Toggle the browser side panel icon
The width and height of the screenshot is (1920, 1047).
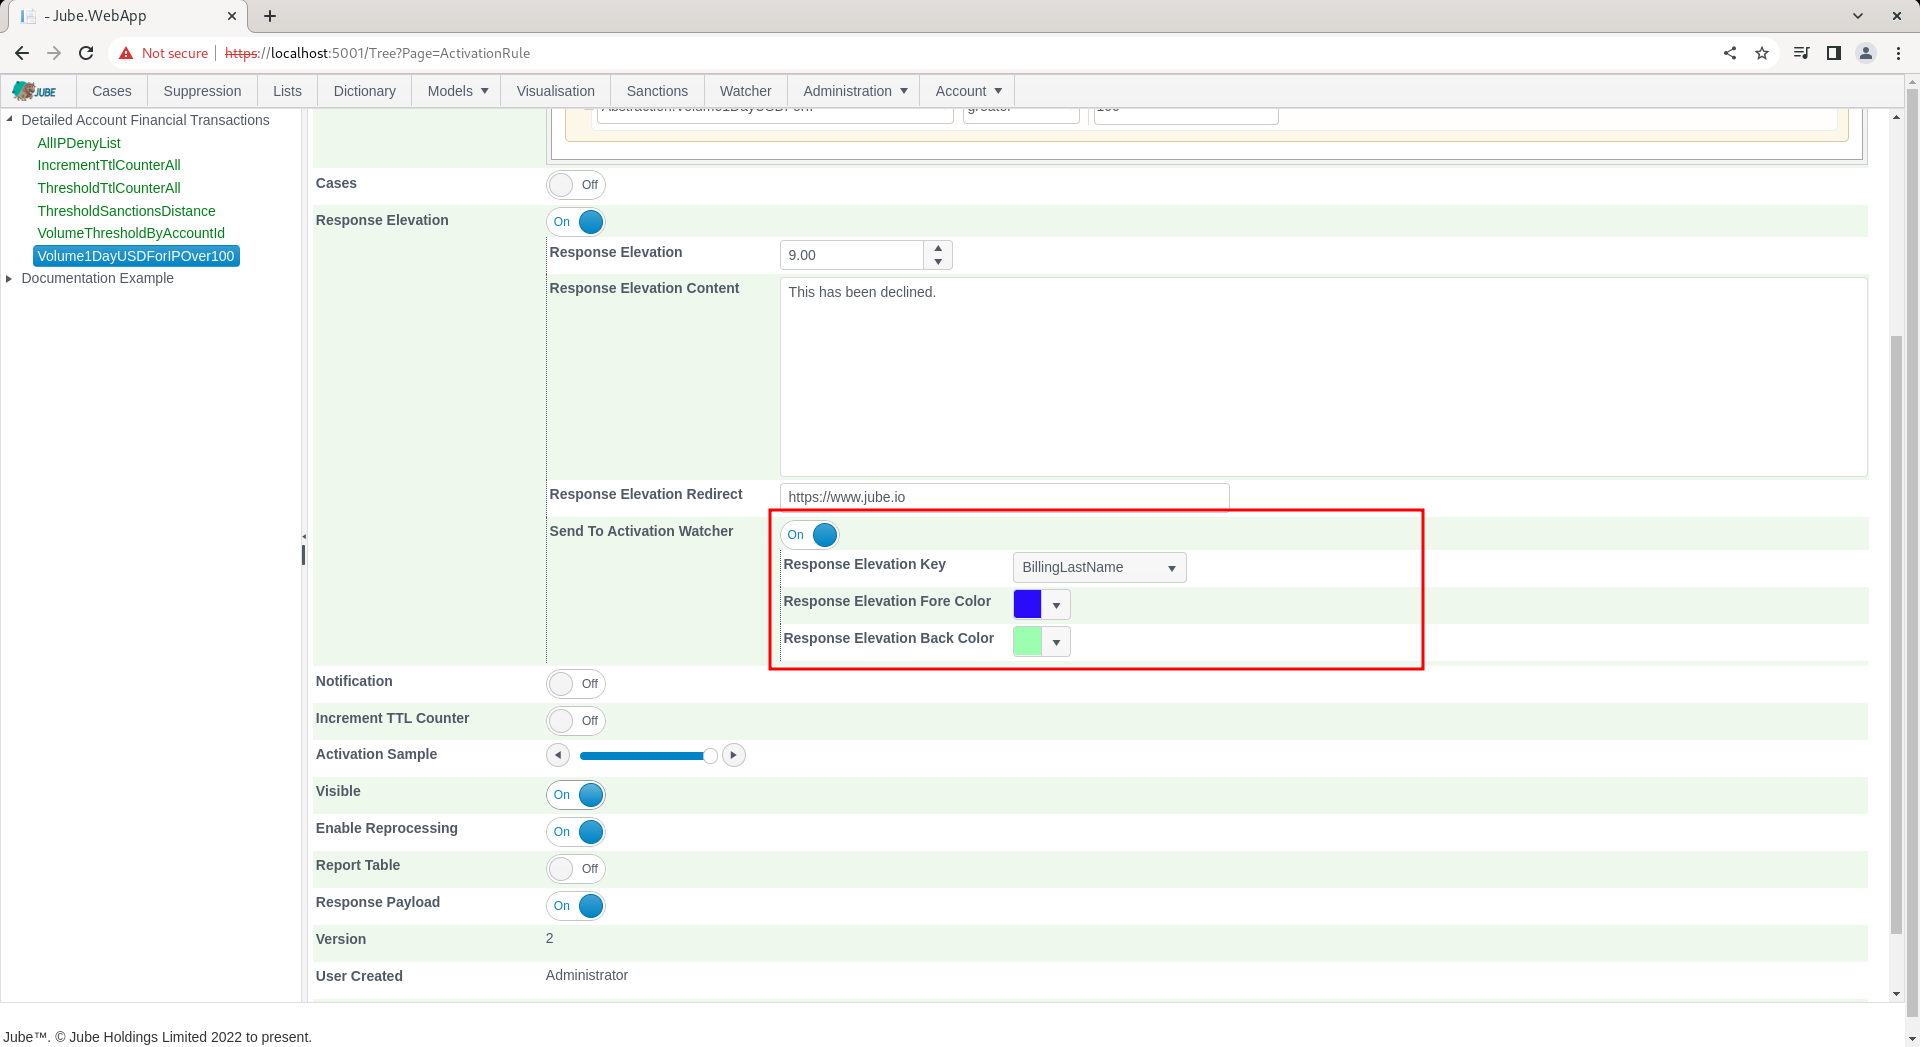(1834, 53)
